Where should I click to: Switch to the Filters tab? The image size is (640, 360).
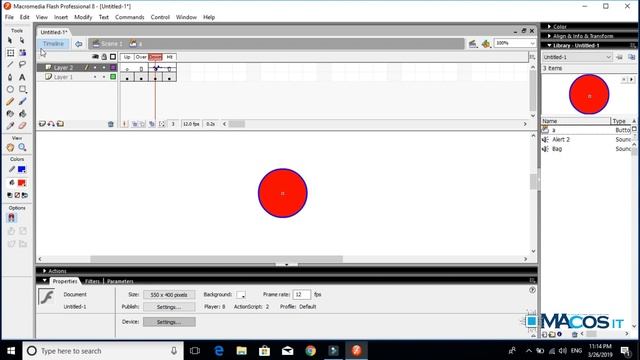click(x=92, y=281)
